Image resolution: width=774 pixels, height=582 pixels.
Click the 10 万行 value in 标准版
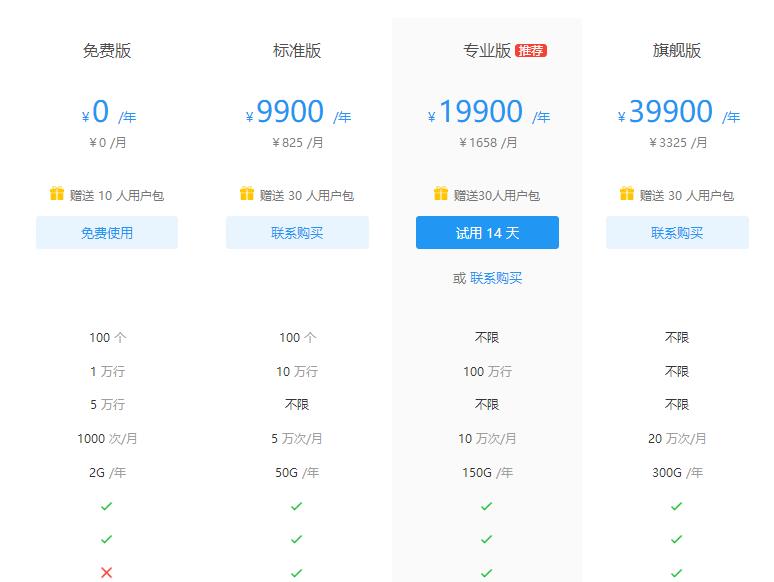coord(297,371)
